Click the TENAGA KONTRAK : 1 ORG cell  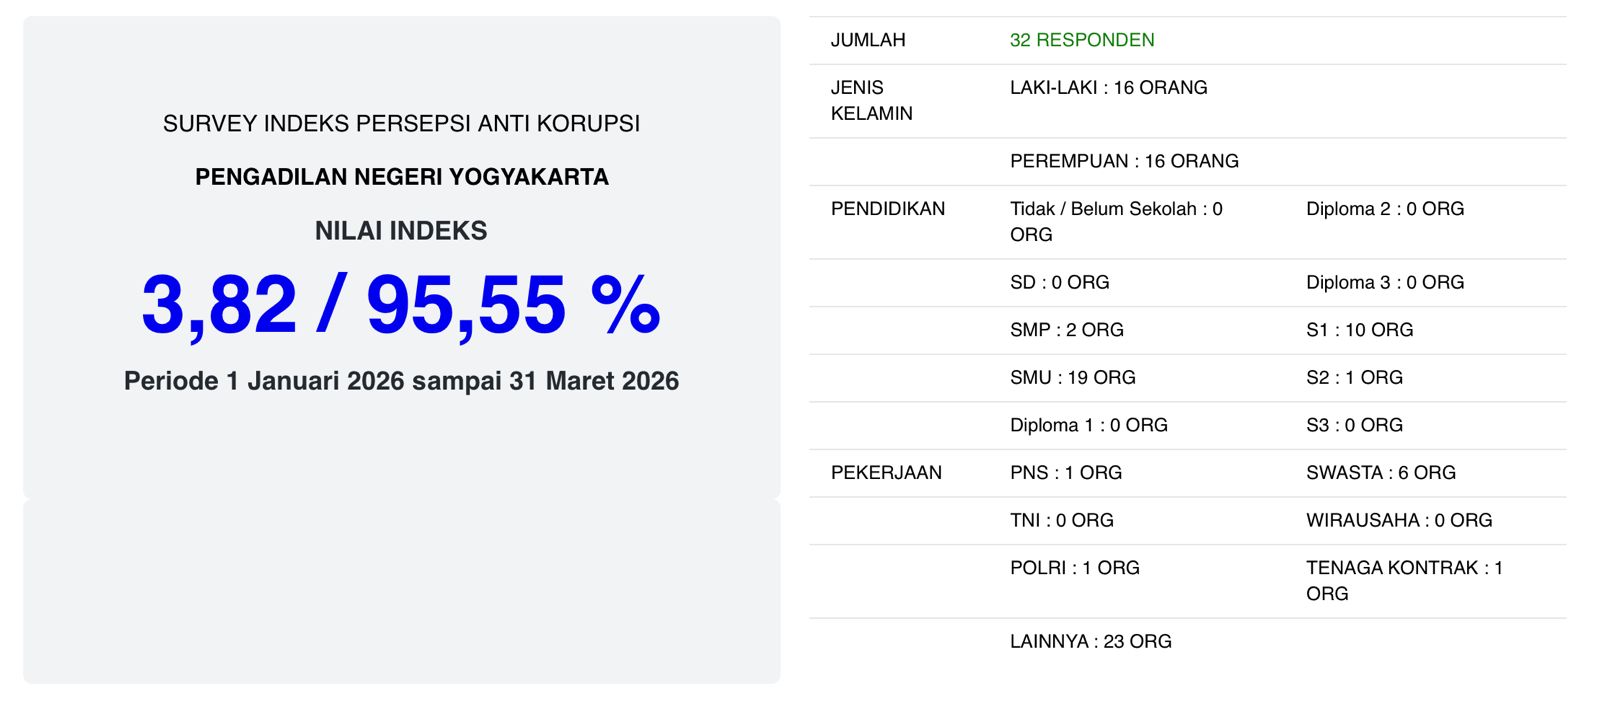click(1403, 580)
